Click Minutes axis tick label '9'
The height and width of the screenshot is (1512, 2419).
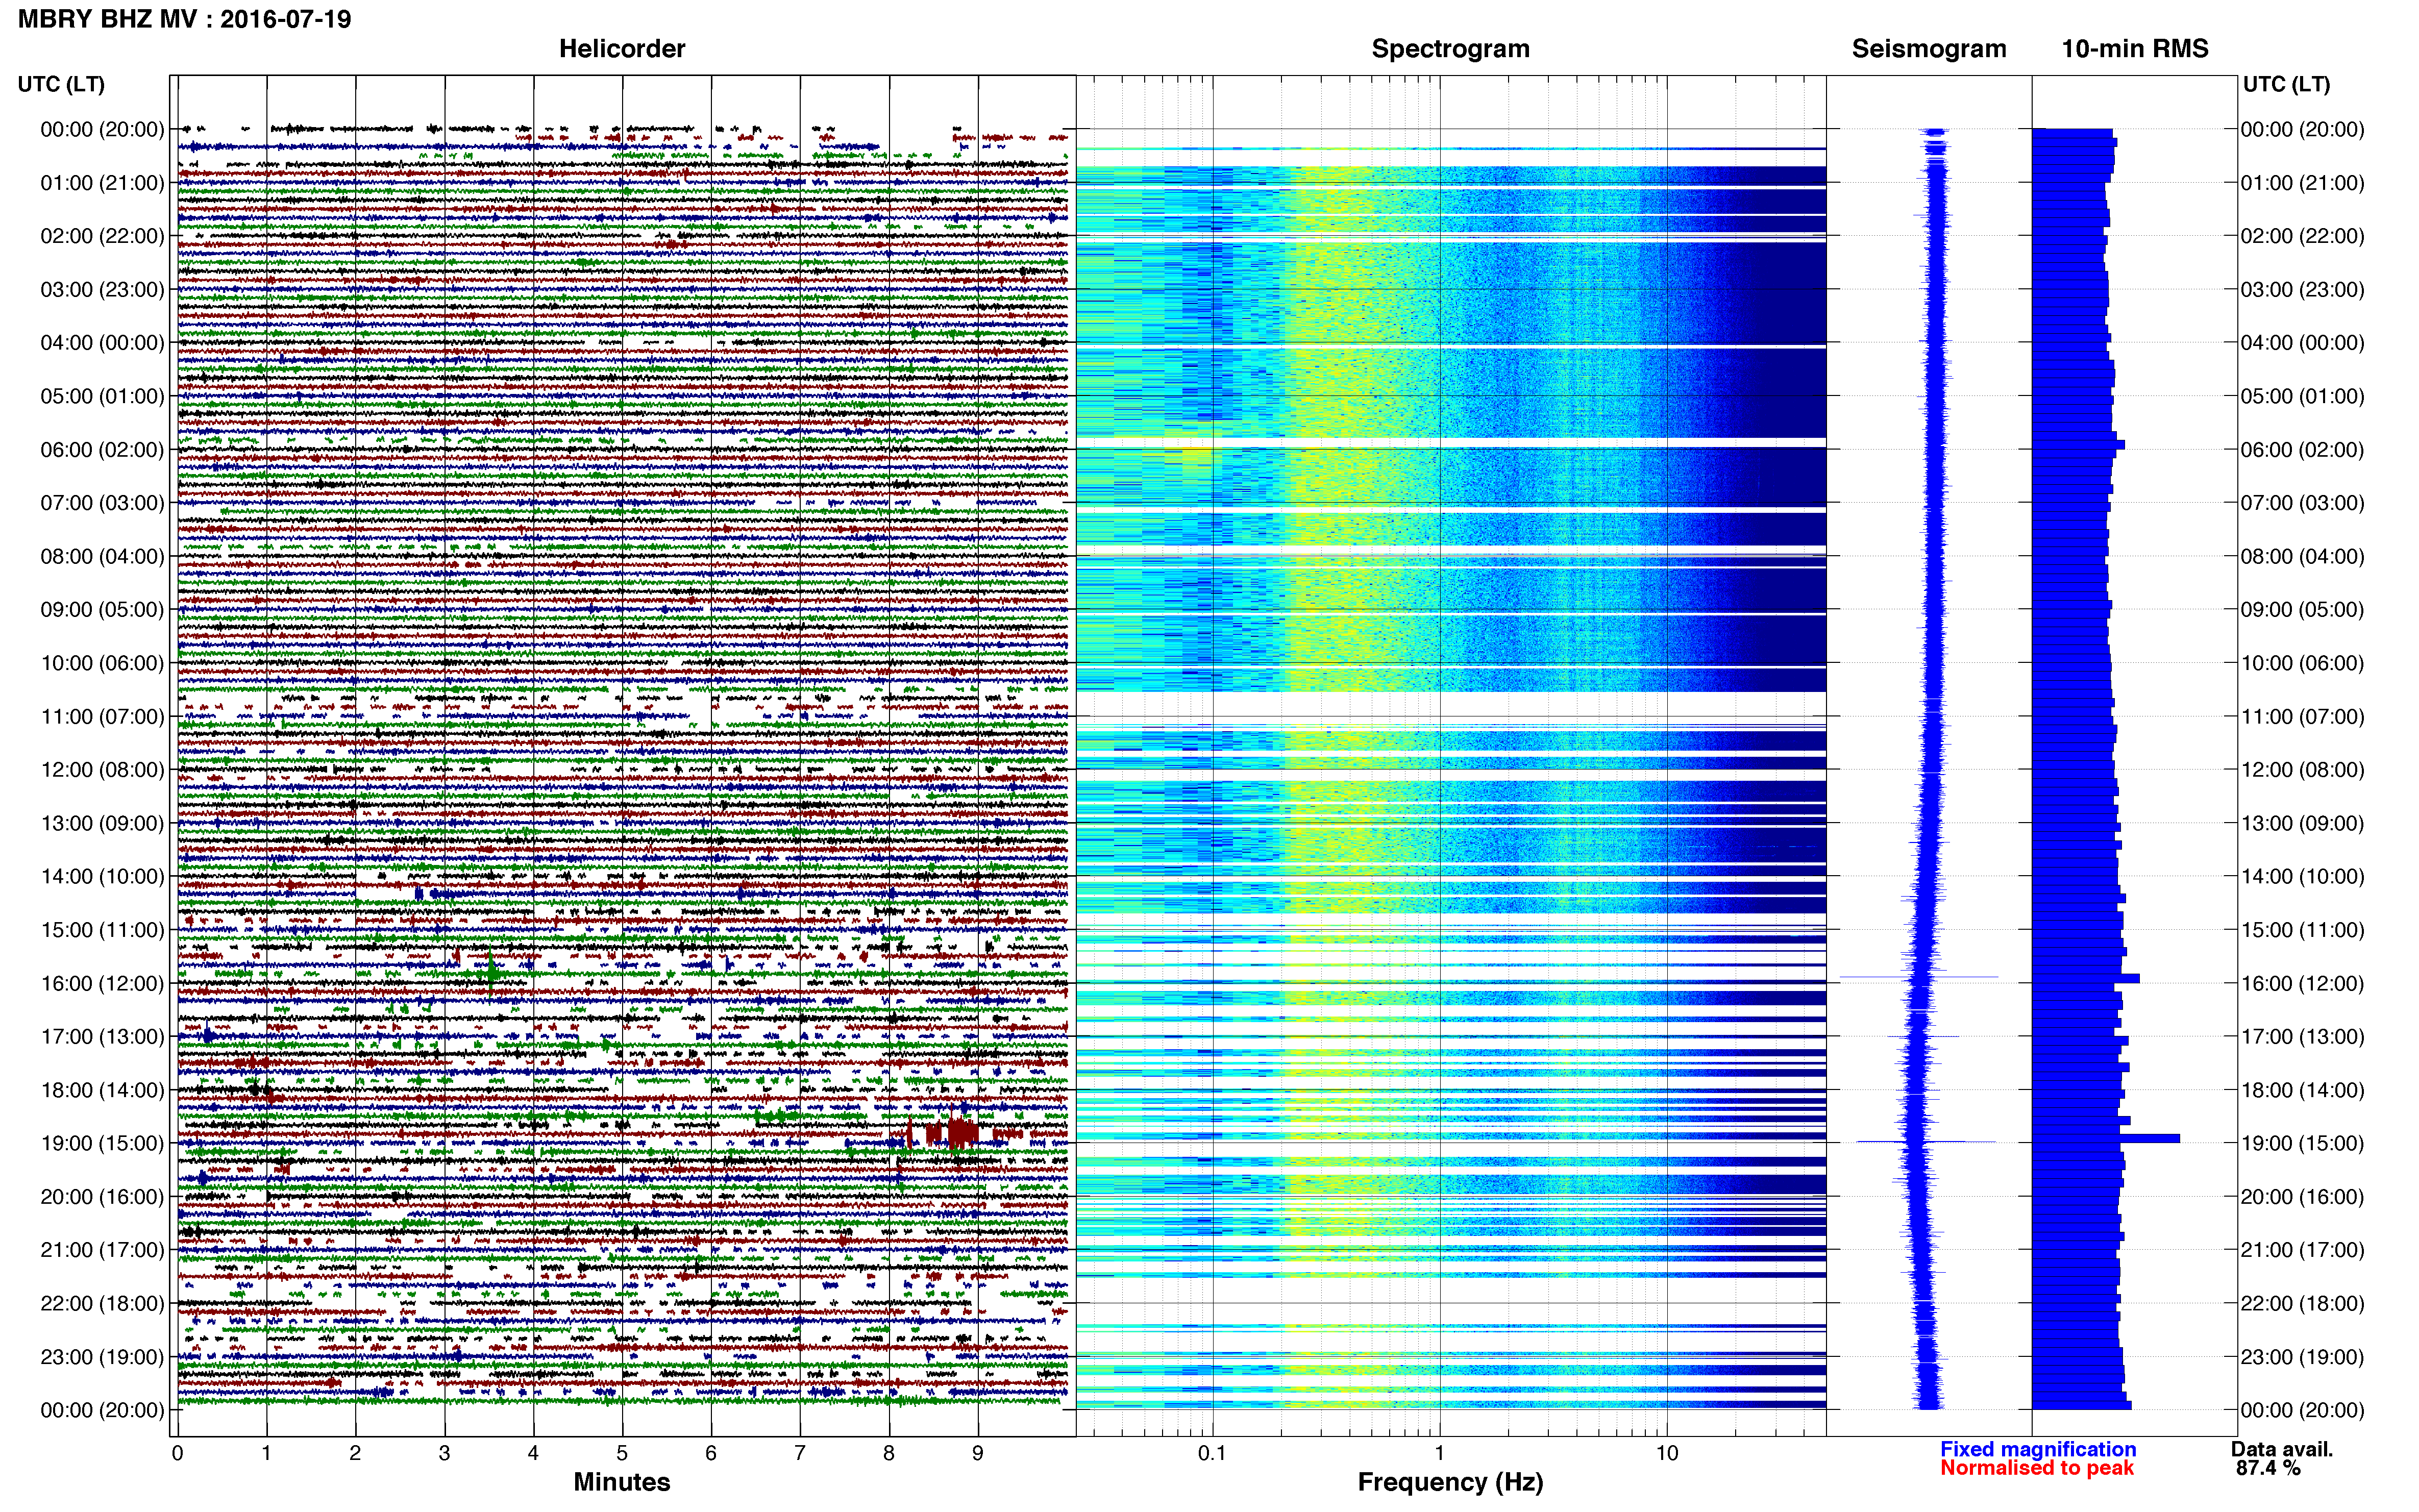point(978,1453)
